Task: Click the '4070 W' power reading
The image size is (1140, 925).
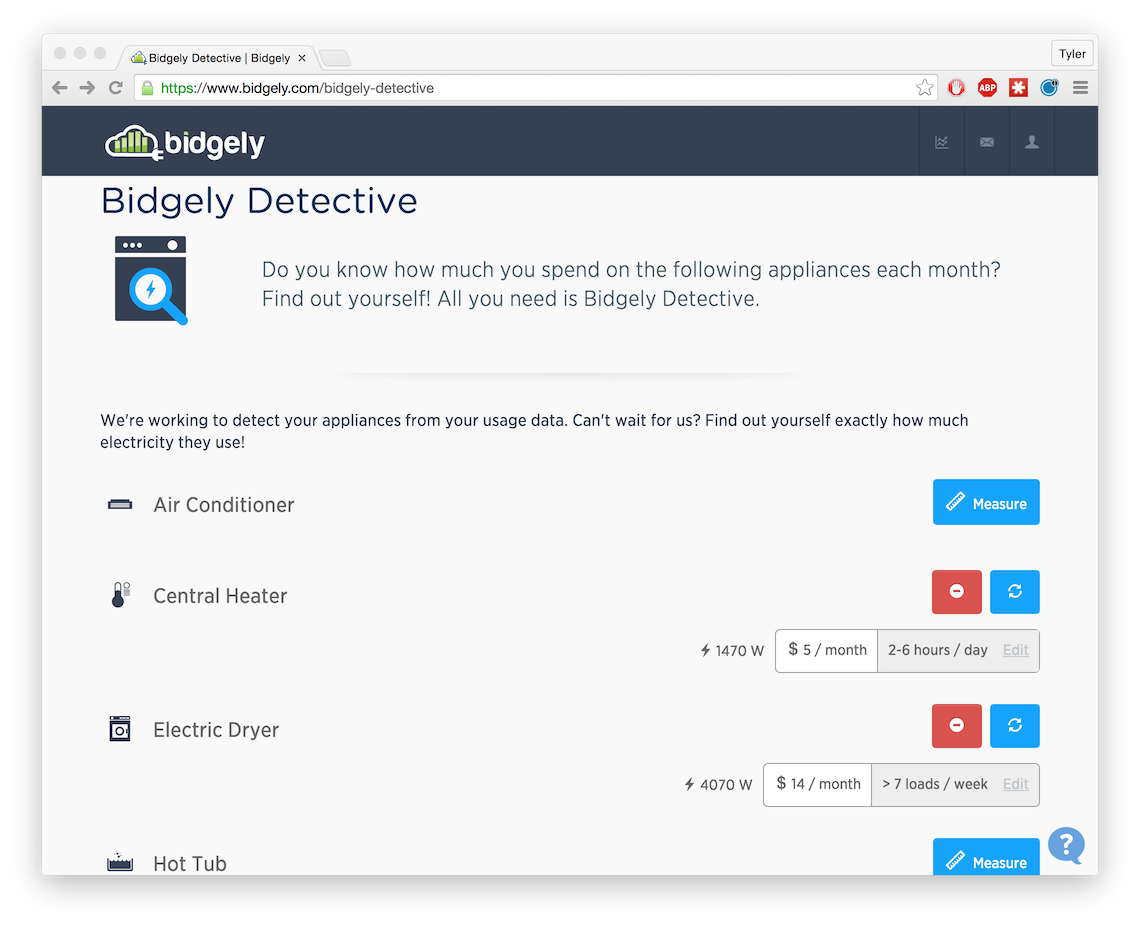Action: (718, 785)
